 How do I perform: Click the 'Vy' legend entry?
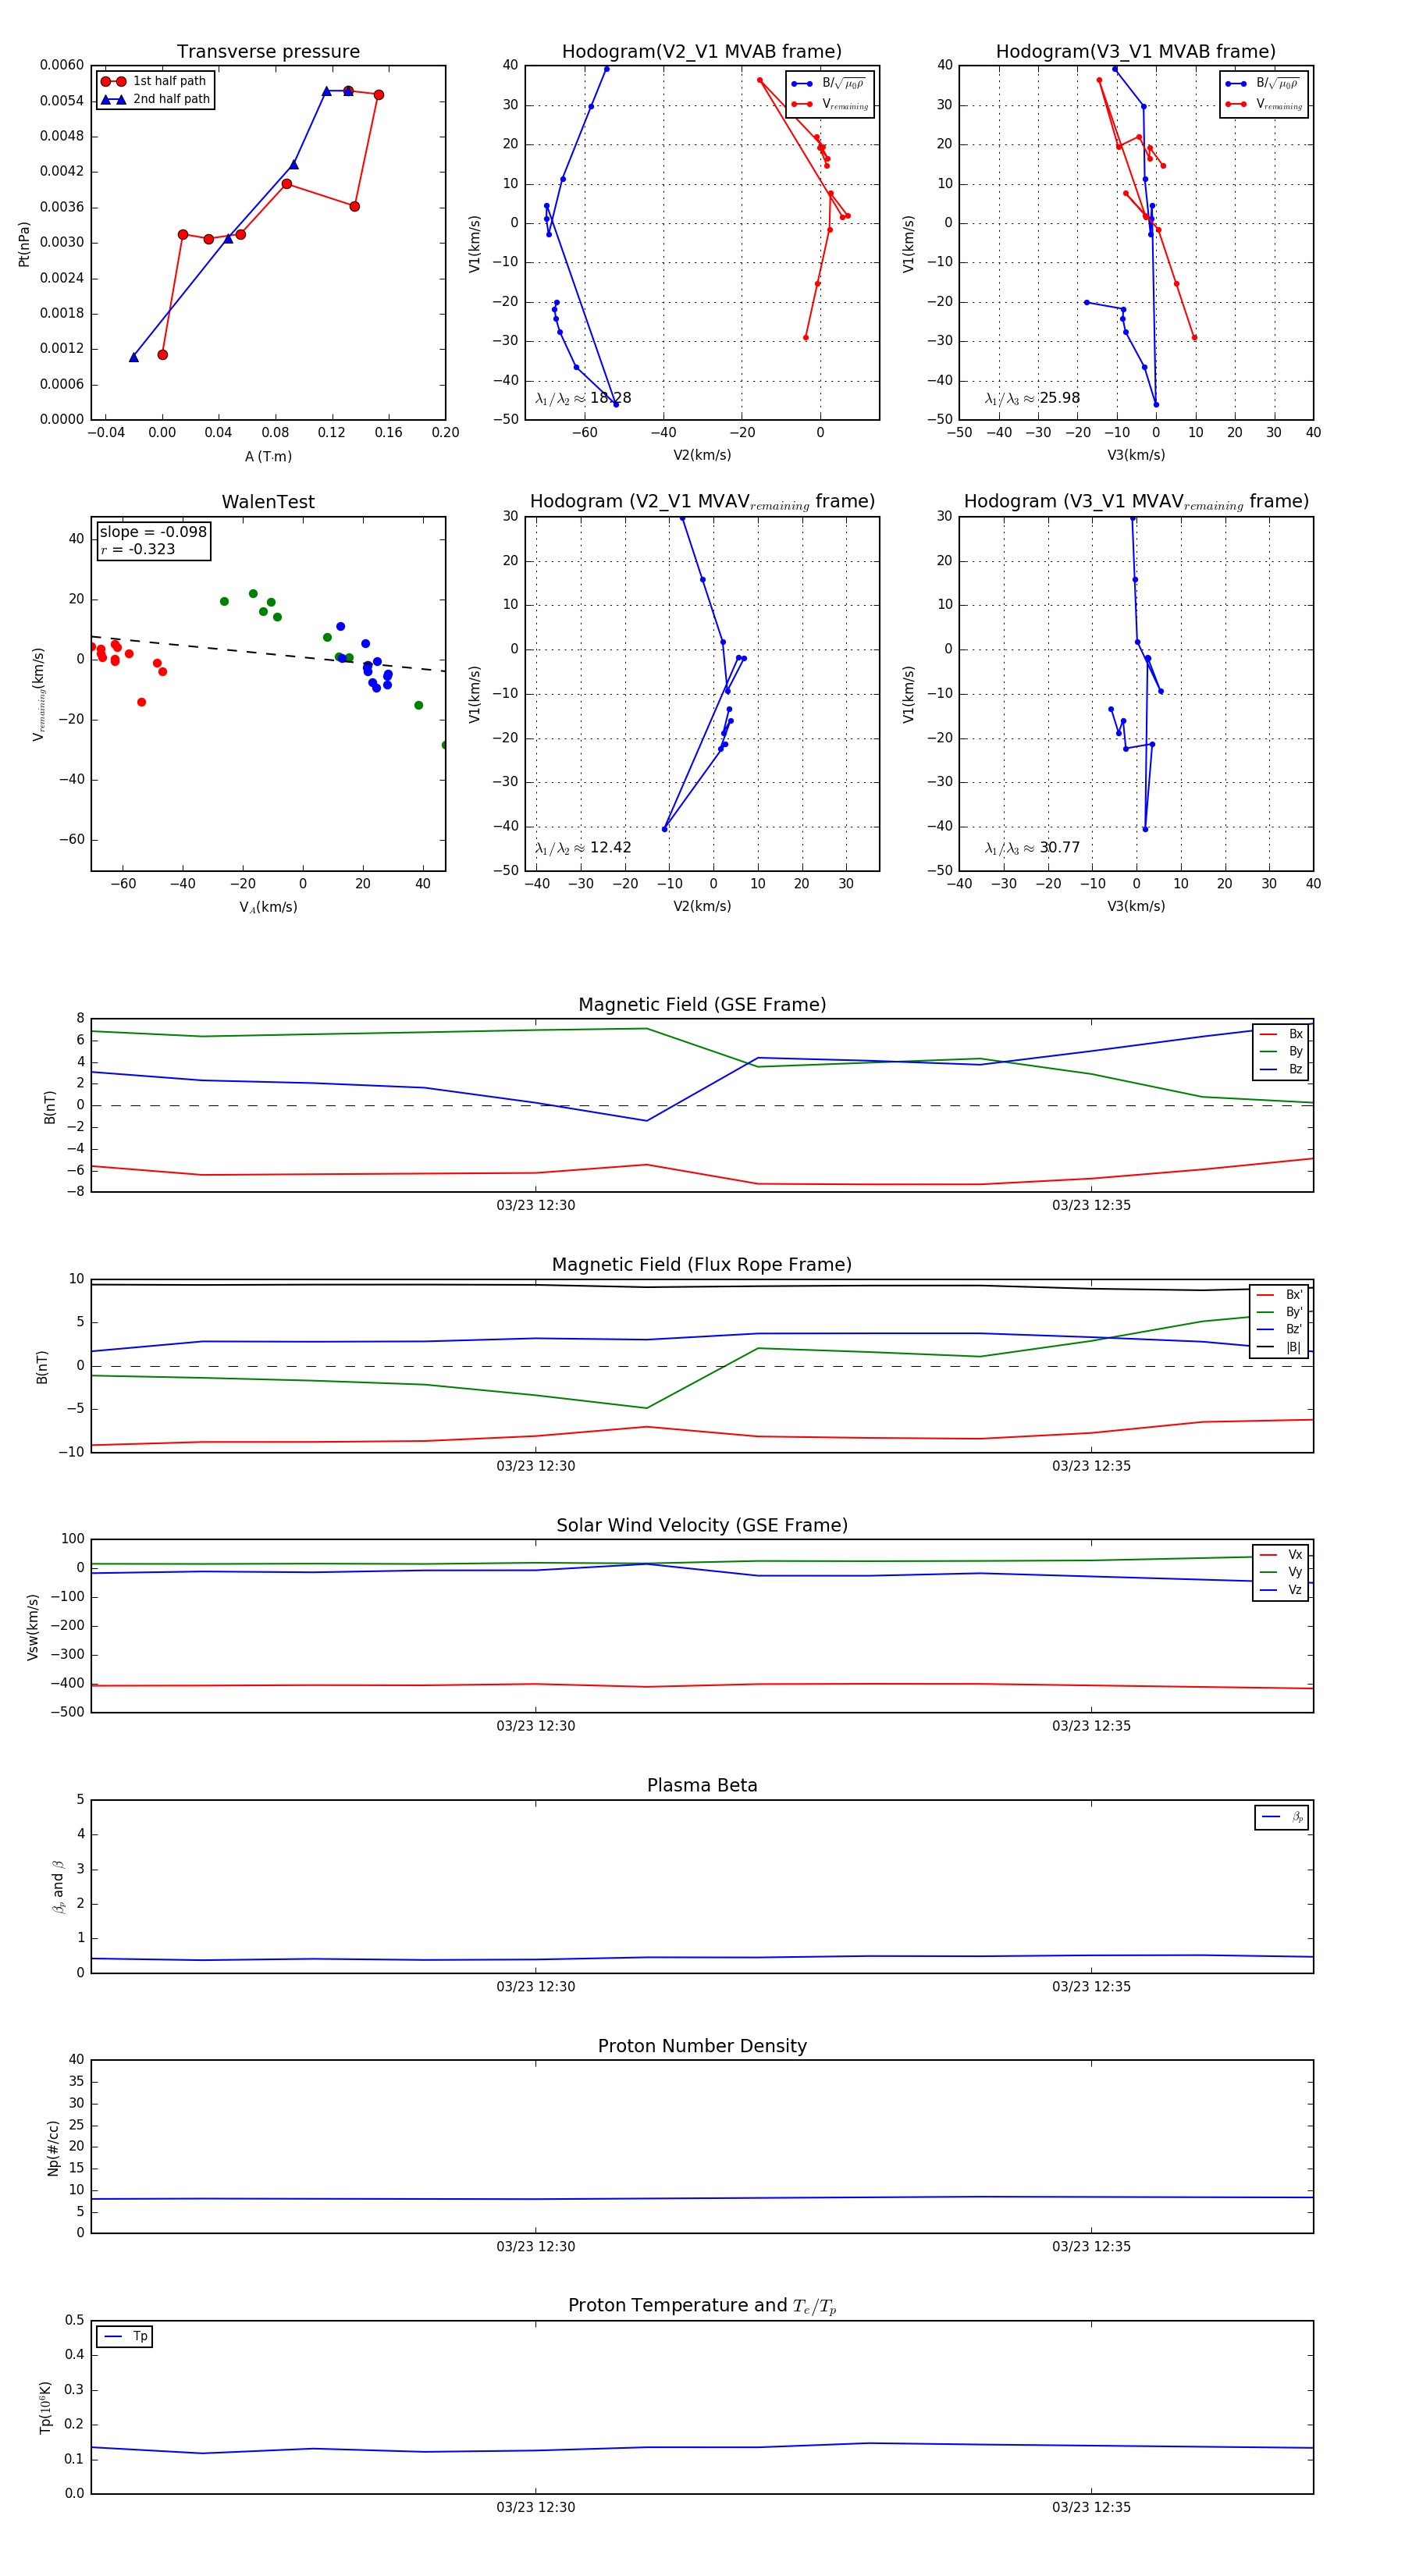(1281, 1572)
